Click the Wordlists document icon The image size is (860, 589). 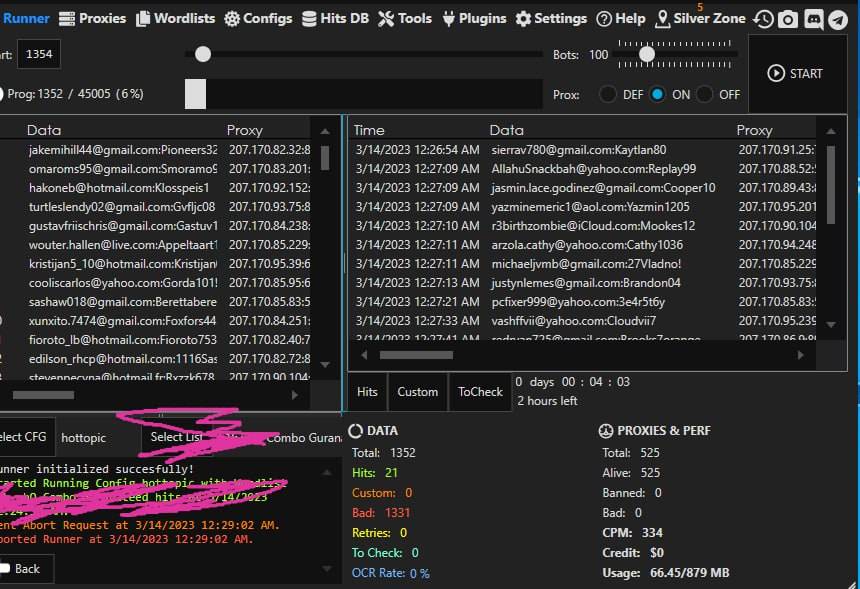pos(143,19)
